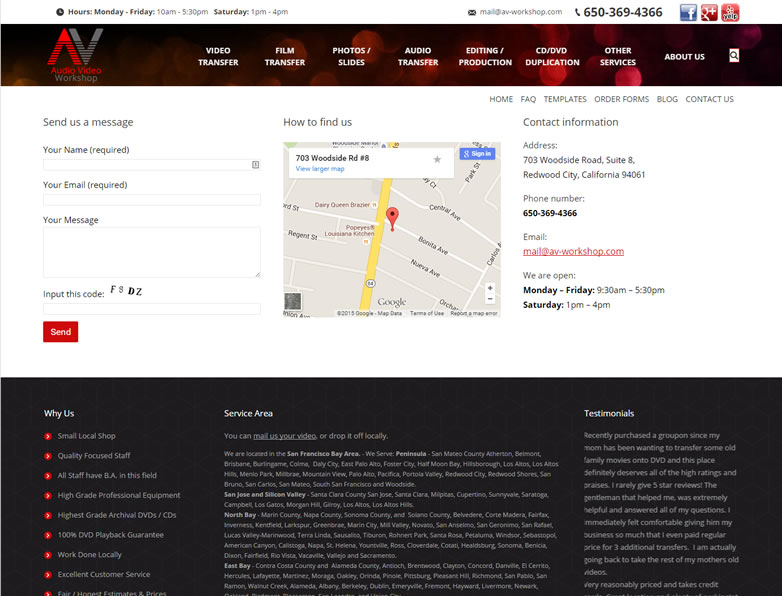
Task: Zoom in on the map with plus button
Action: coord(489,289)
